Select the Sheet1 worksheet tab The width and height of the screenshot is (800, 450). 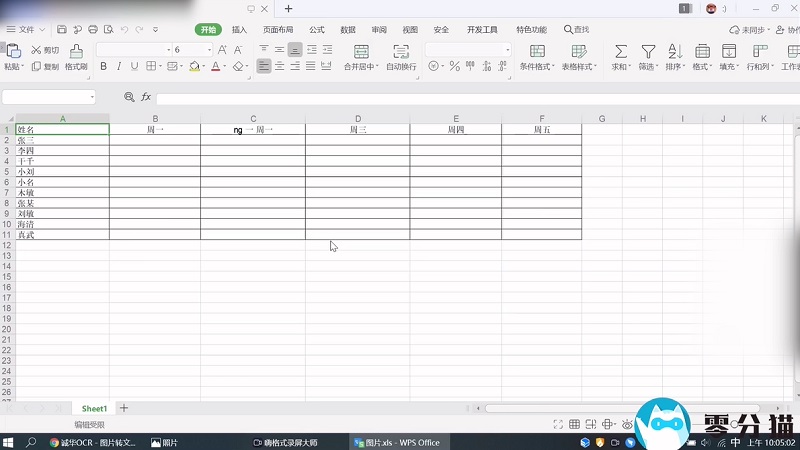pyautogui.click(x=94, y=408)
